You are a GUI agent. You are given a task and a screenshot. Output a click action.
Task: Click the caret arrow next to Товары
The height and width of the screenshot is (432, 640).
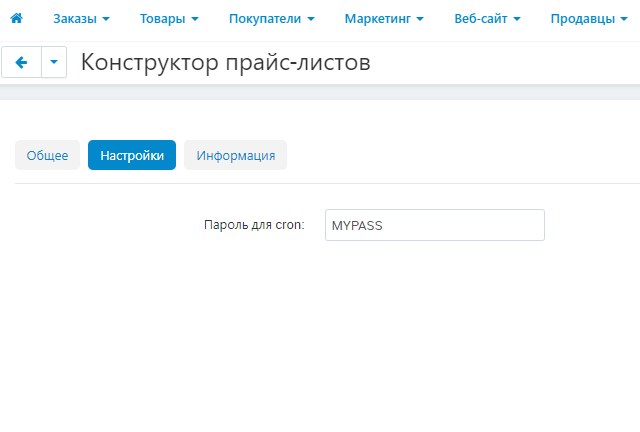coord(194,20)
